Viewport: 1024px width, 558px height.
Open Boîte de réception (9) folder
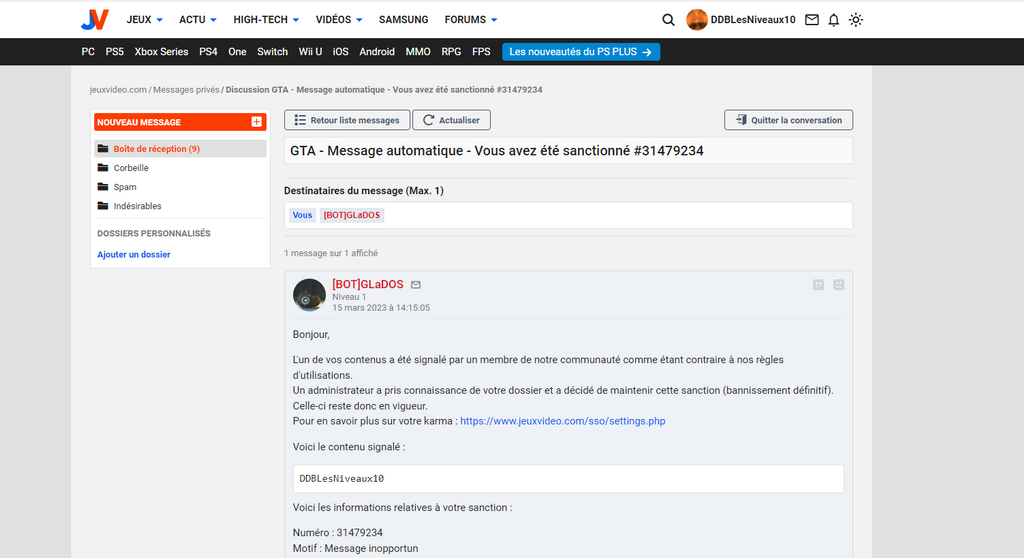180,148
